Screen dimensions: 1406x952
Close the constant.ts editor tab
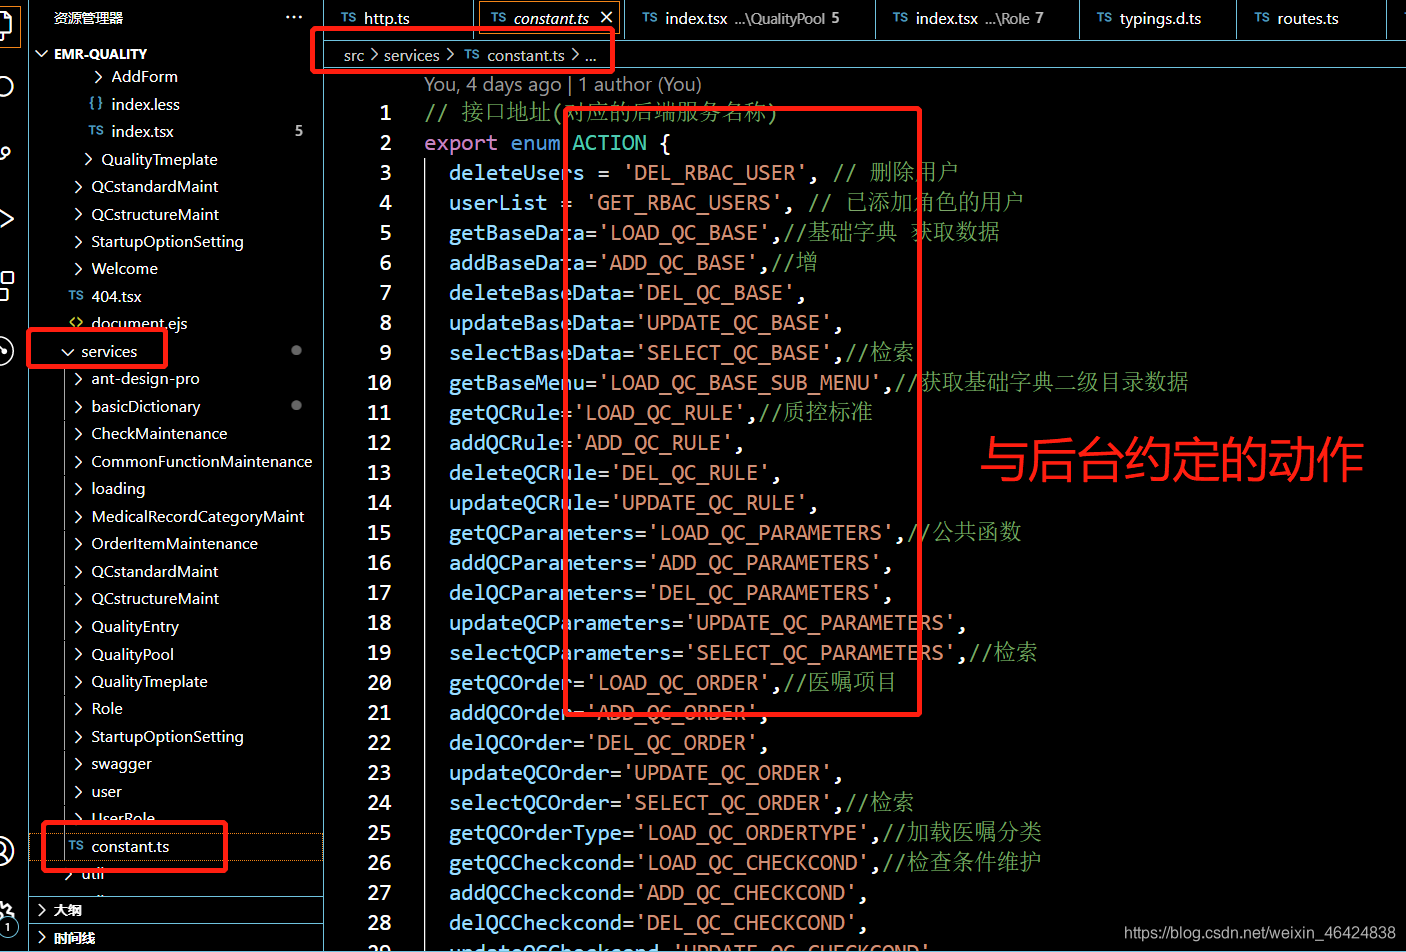click(x=606, y=18)
